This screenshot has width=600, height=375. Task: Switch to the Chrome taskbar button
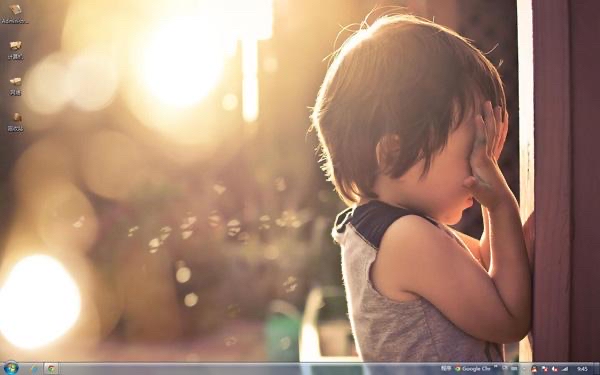[51, 369]
